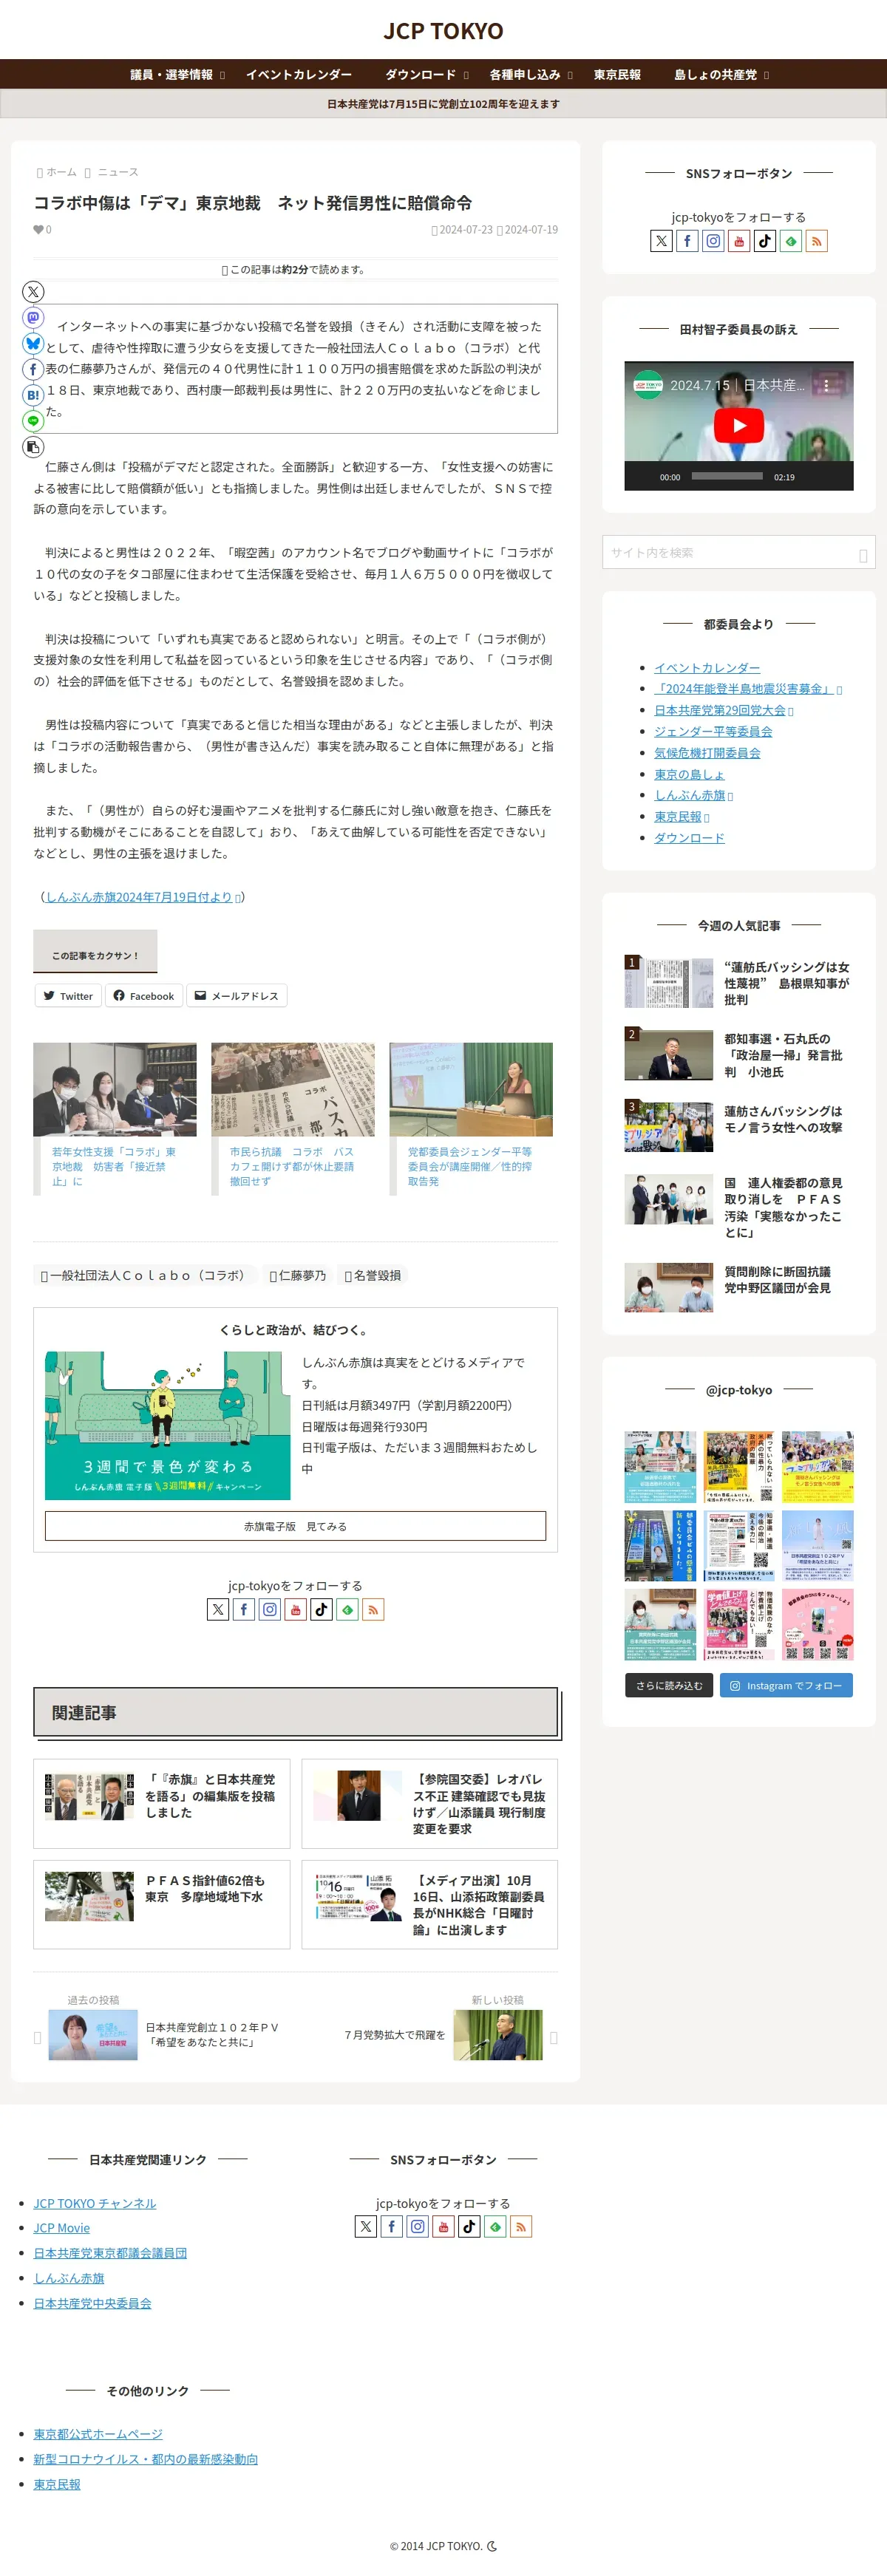The width and height of the screenshot is (887, 2576).
Task: Open TikTok icon in the below-article follow row
Action: tap(322, 1609)
